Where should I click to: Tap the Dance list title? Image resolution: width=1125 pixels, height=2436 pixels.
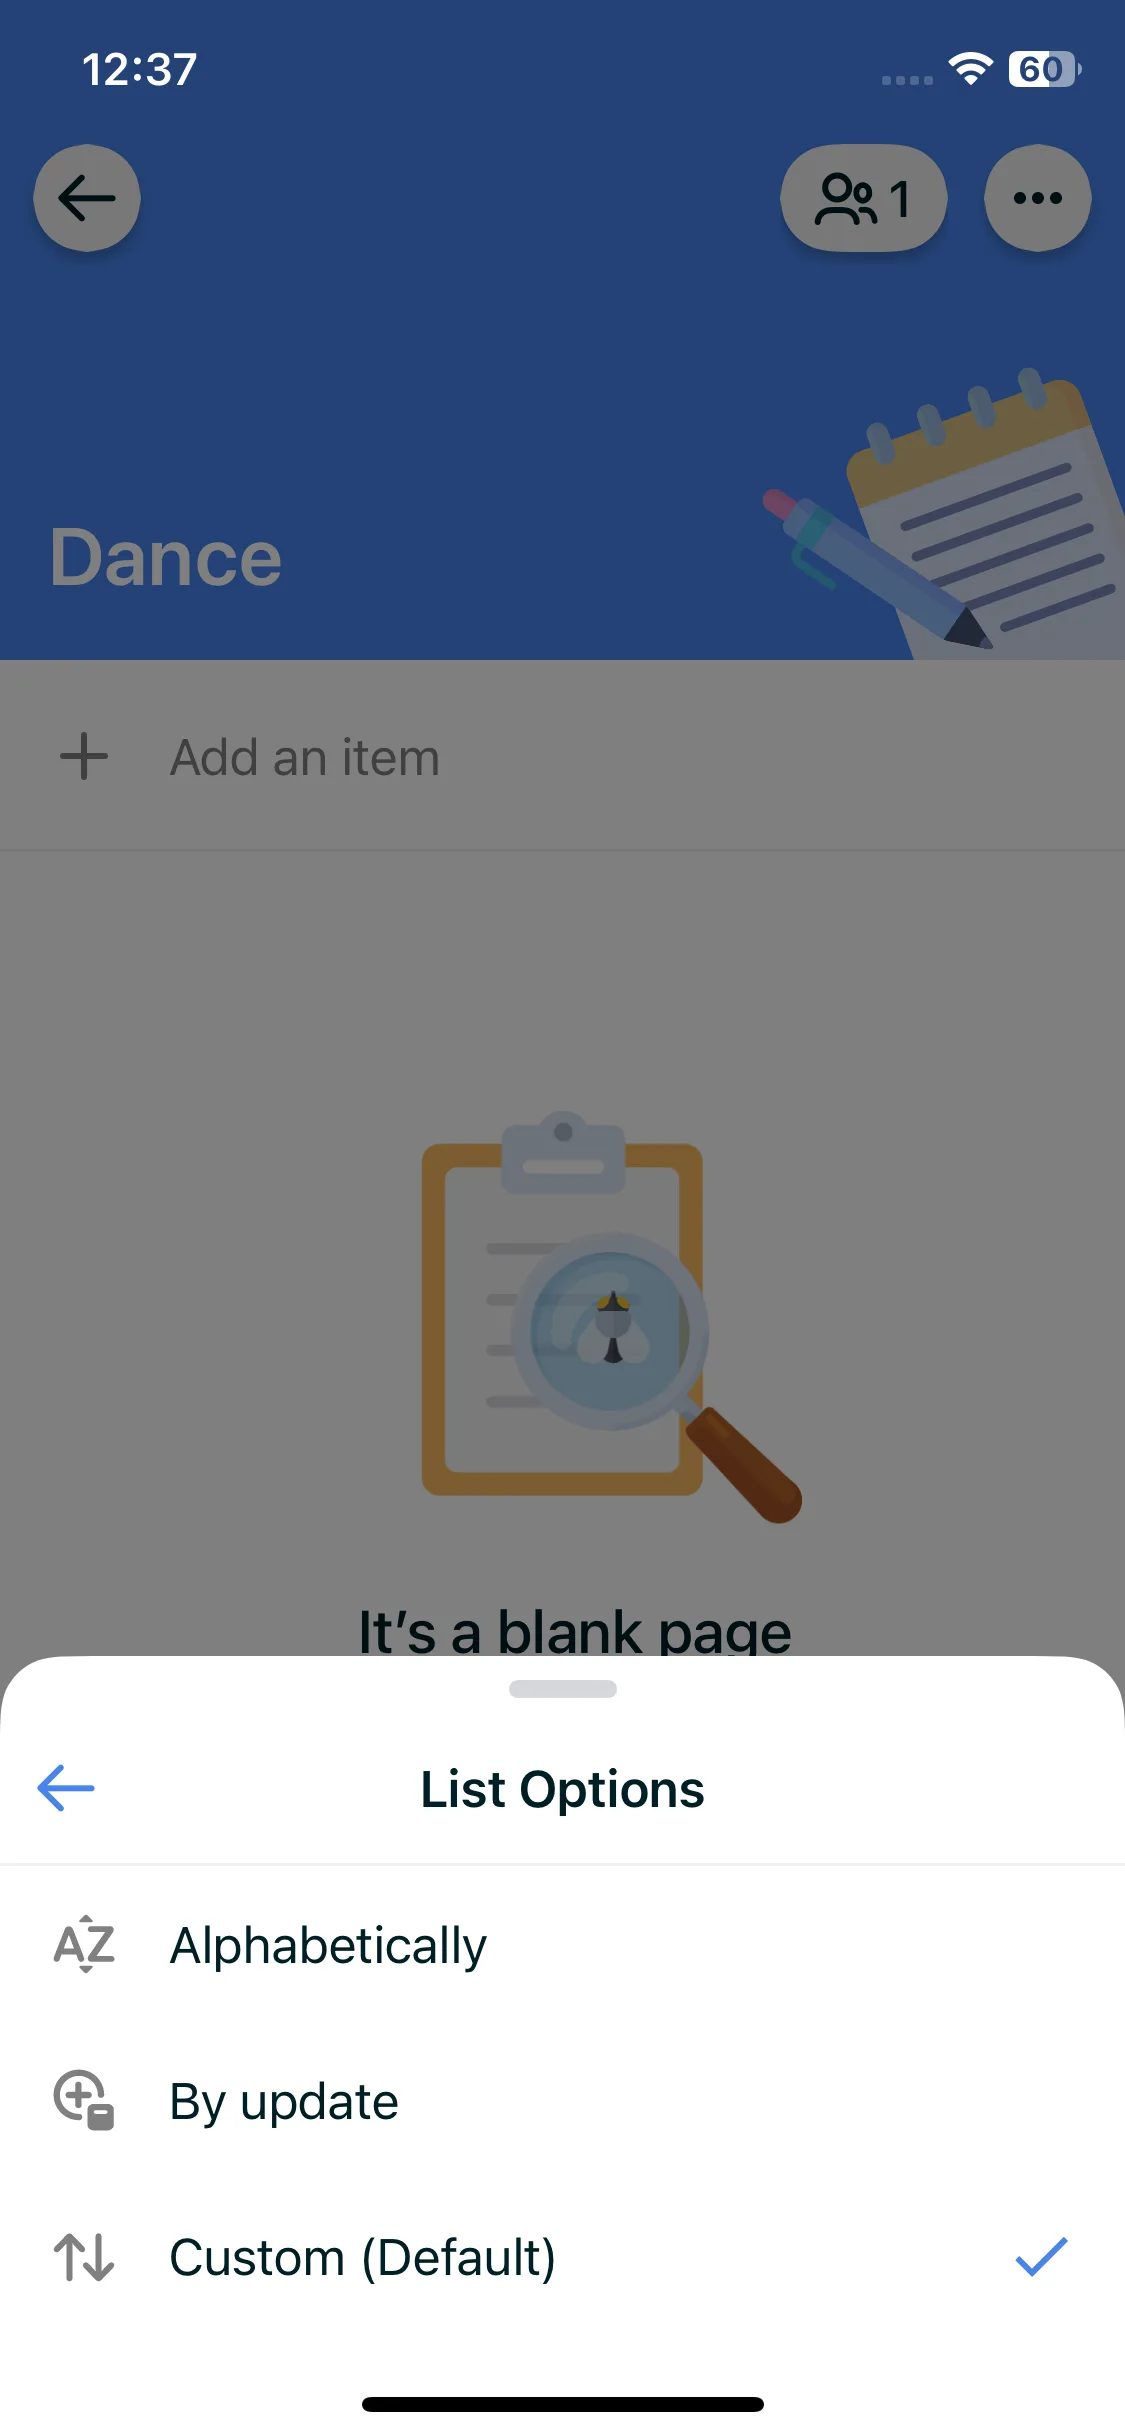166,557
